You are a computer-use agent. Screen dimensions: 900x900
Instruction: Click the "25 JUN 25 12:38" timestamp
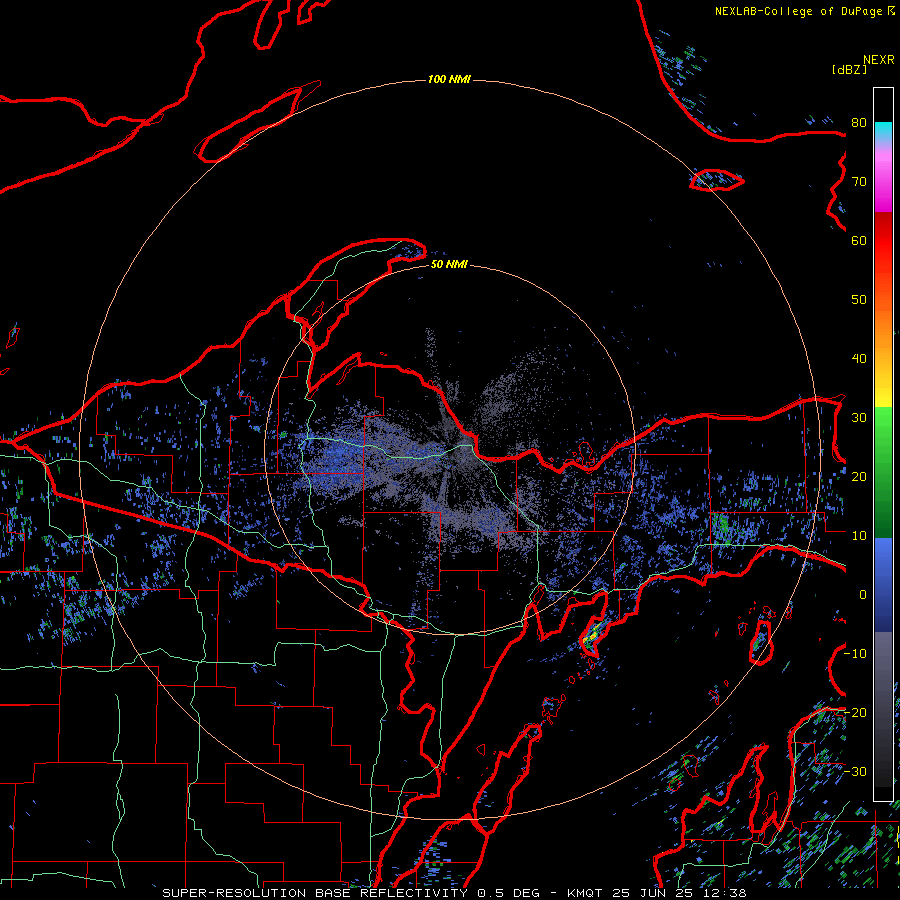click(678, 893)
